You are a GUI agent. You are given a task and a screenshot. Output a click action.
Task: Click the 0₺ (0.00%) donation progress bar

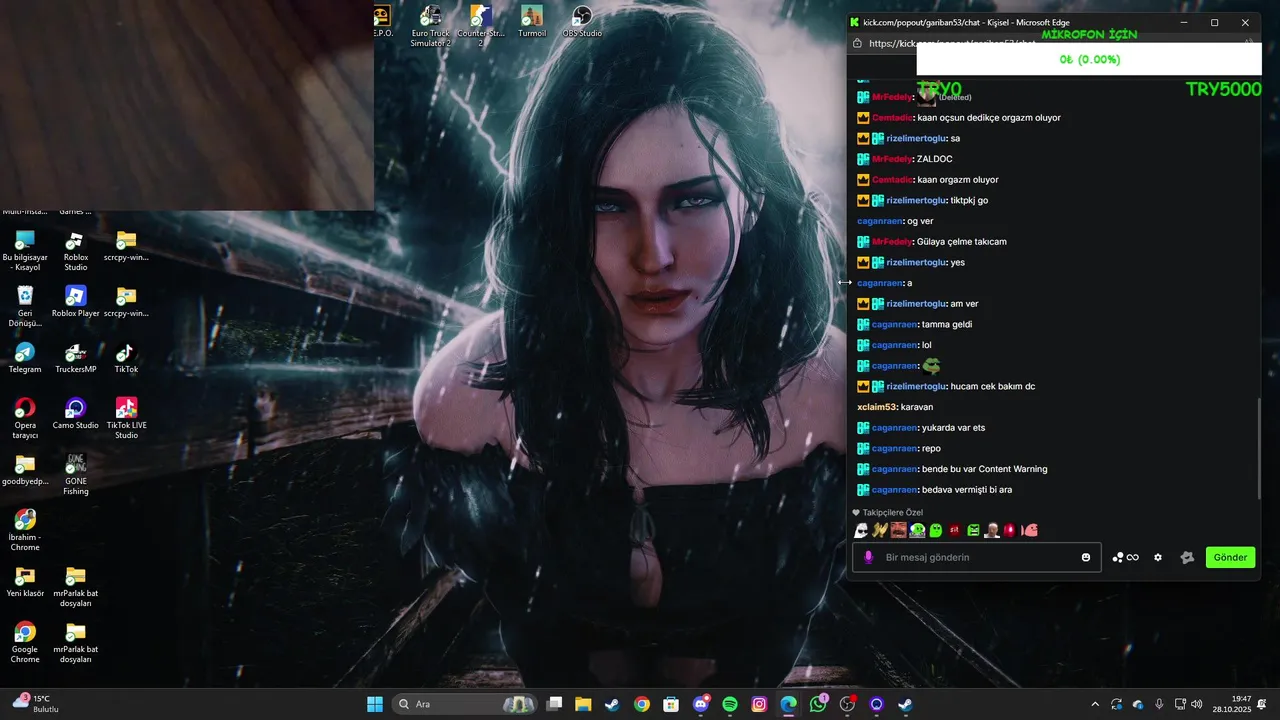[1089, 60]
